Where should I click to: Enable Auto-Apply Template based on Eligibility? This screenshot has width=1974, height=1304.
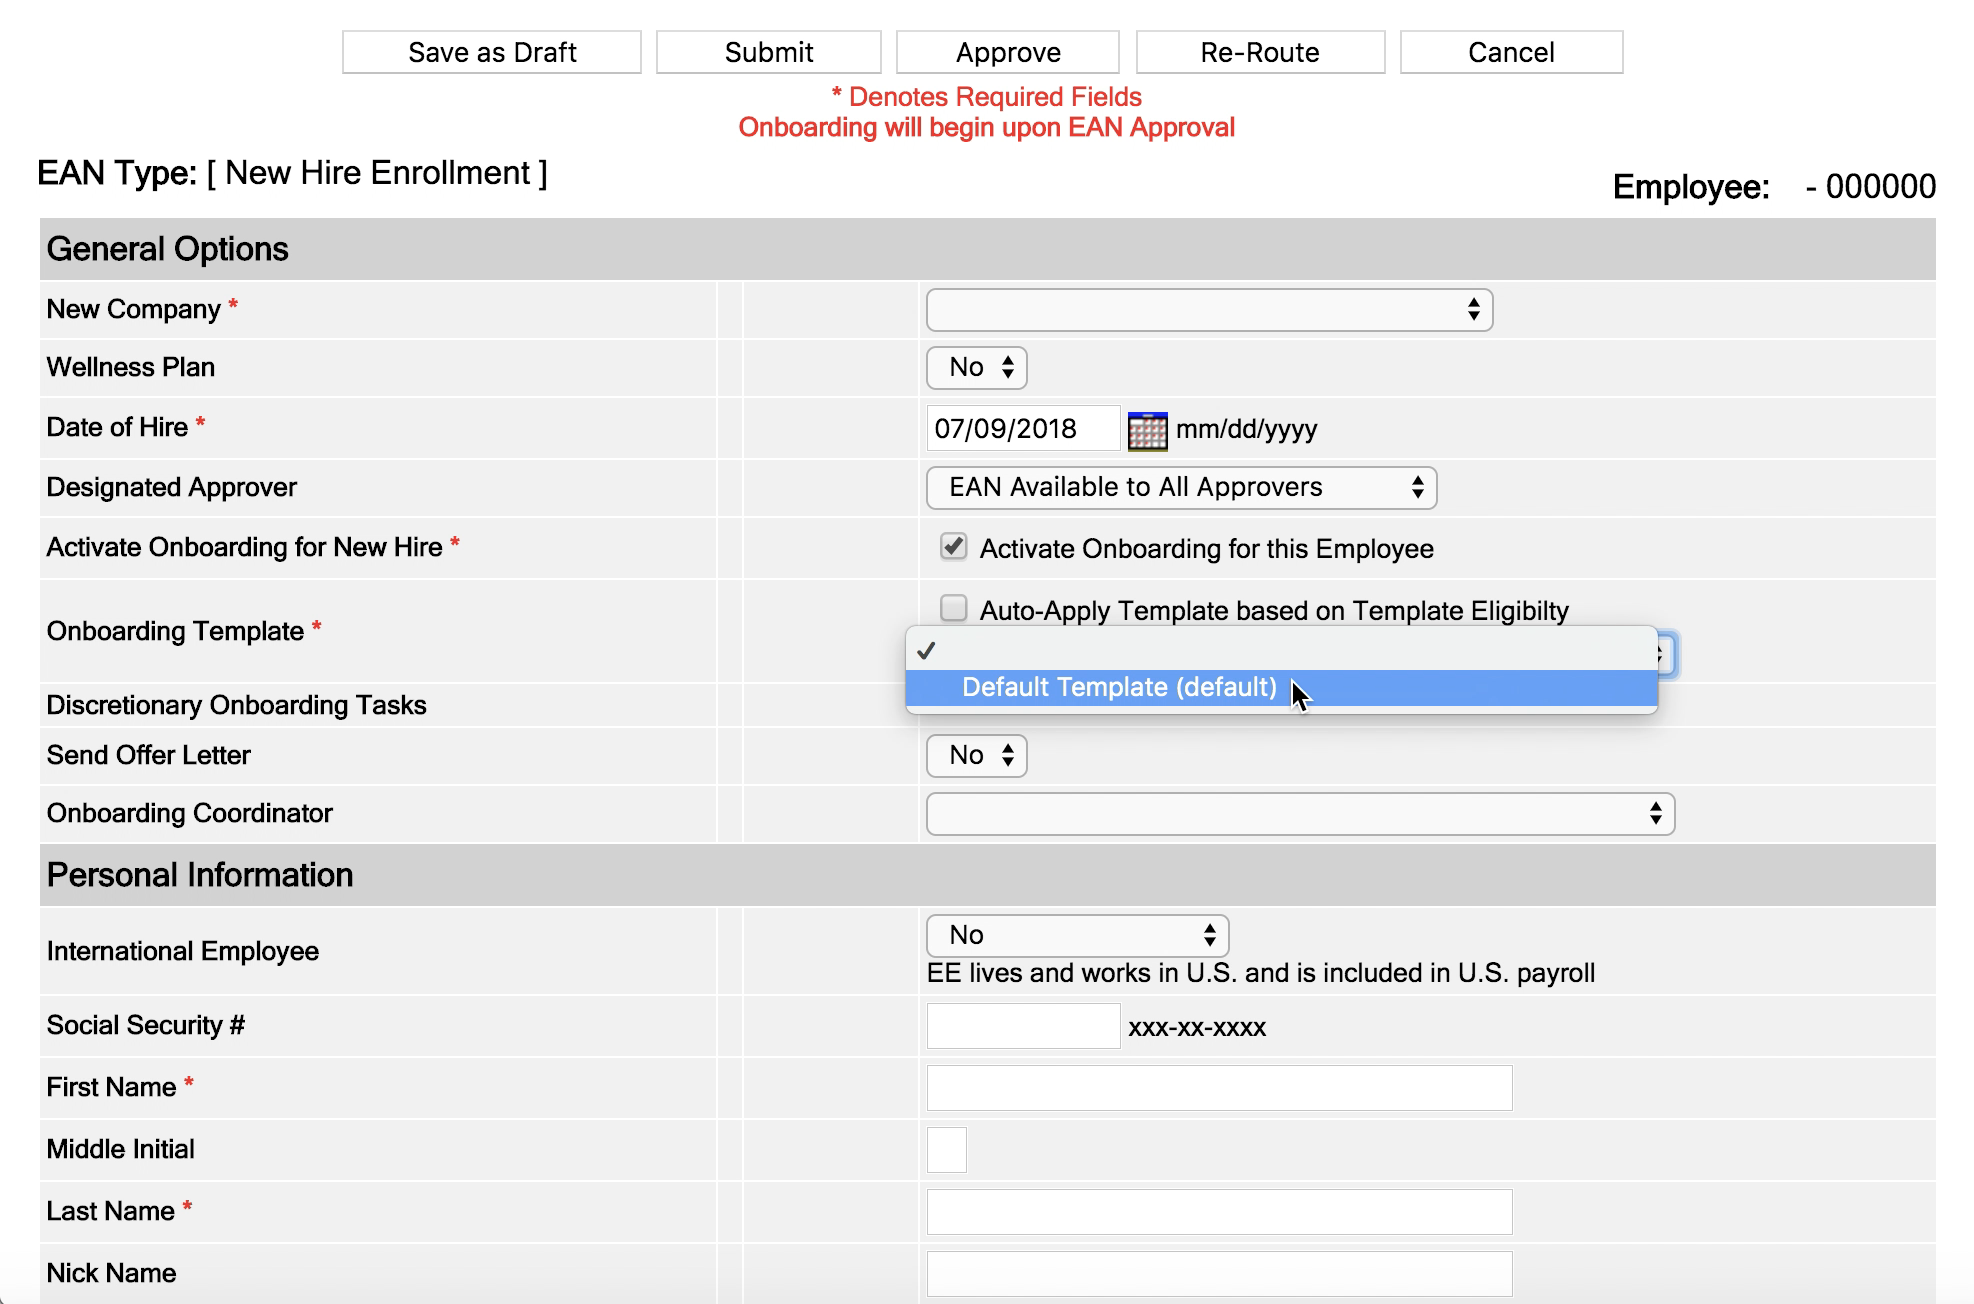(x=954, y=608)
